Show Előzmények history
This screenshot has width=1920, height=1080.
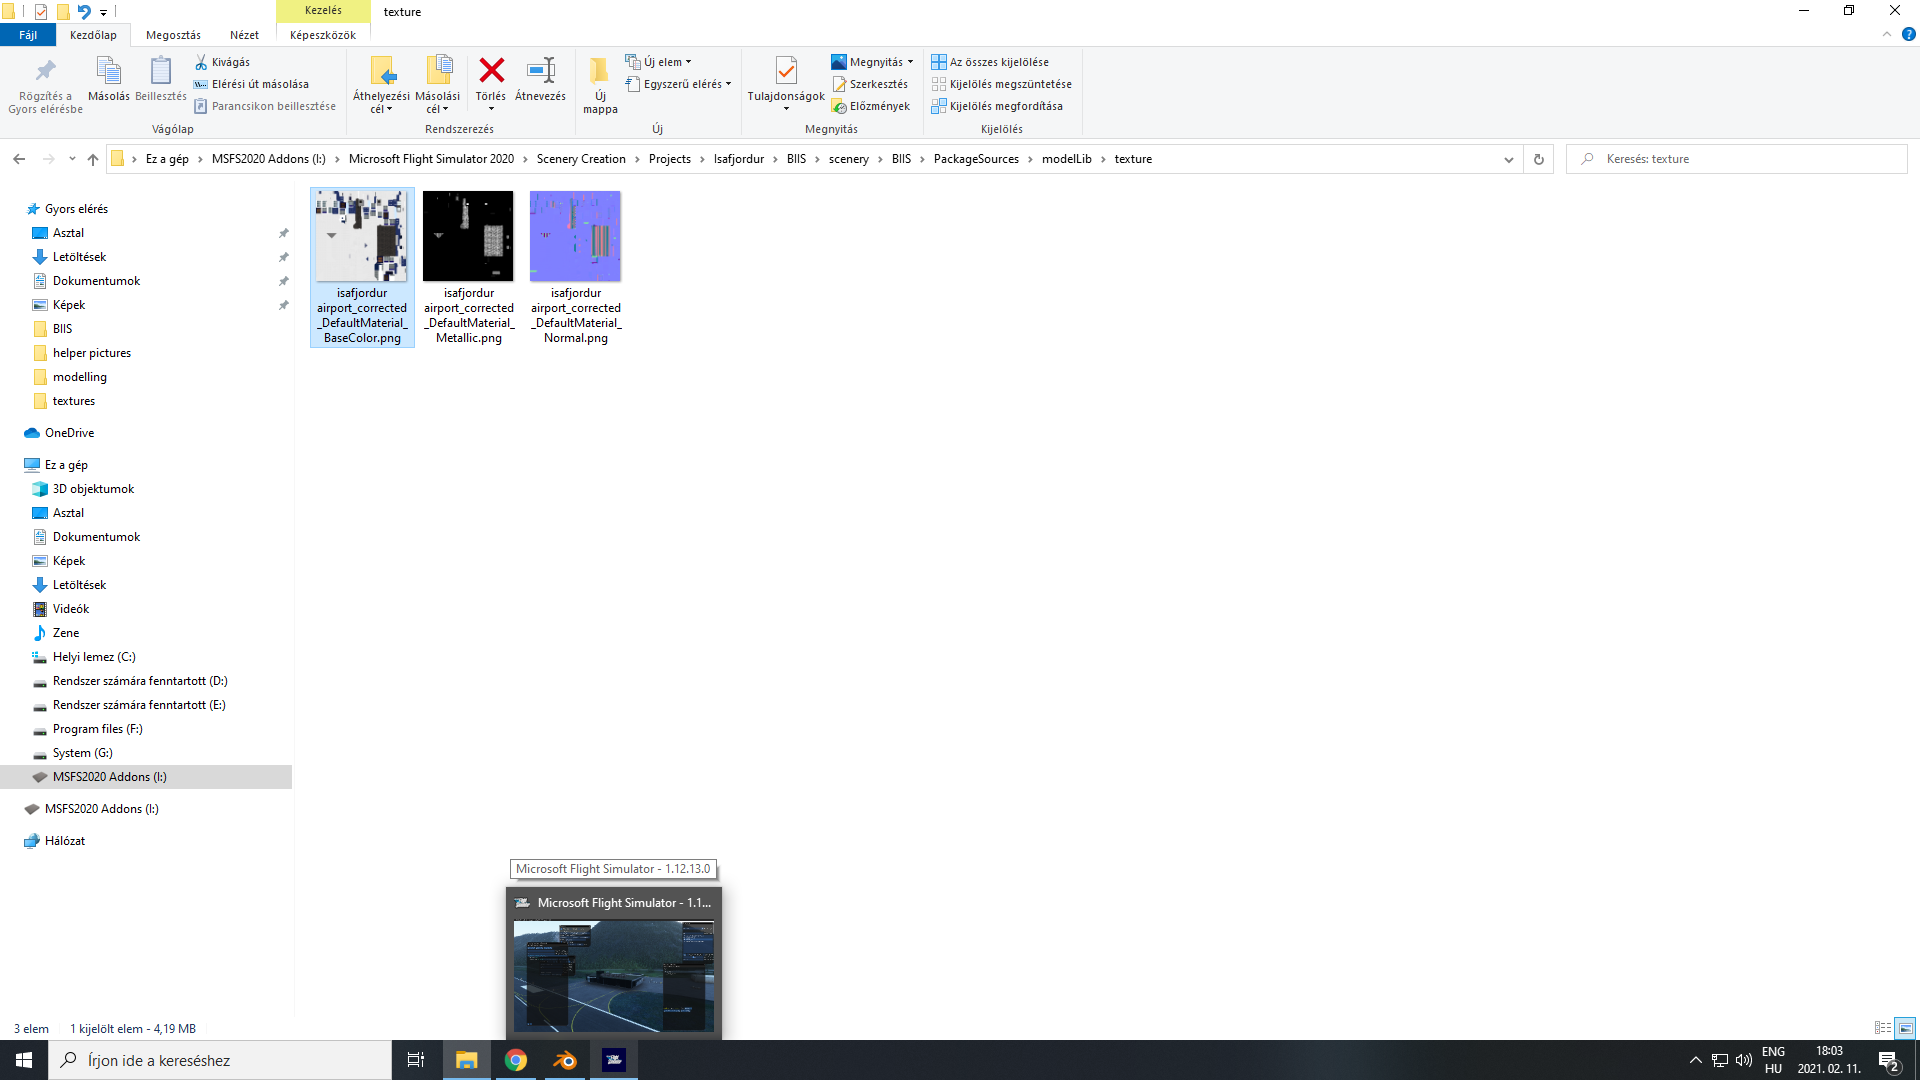coord(871,106)
